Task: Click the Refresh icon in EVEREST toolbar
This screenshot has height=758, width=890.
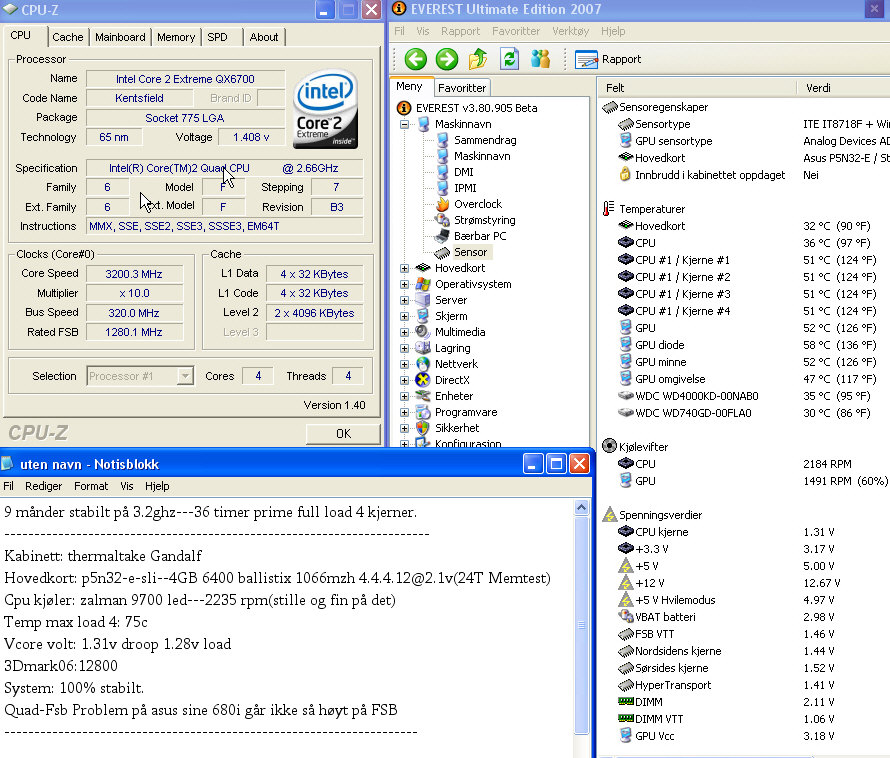Action: tap(509, 59)
